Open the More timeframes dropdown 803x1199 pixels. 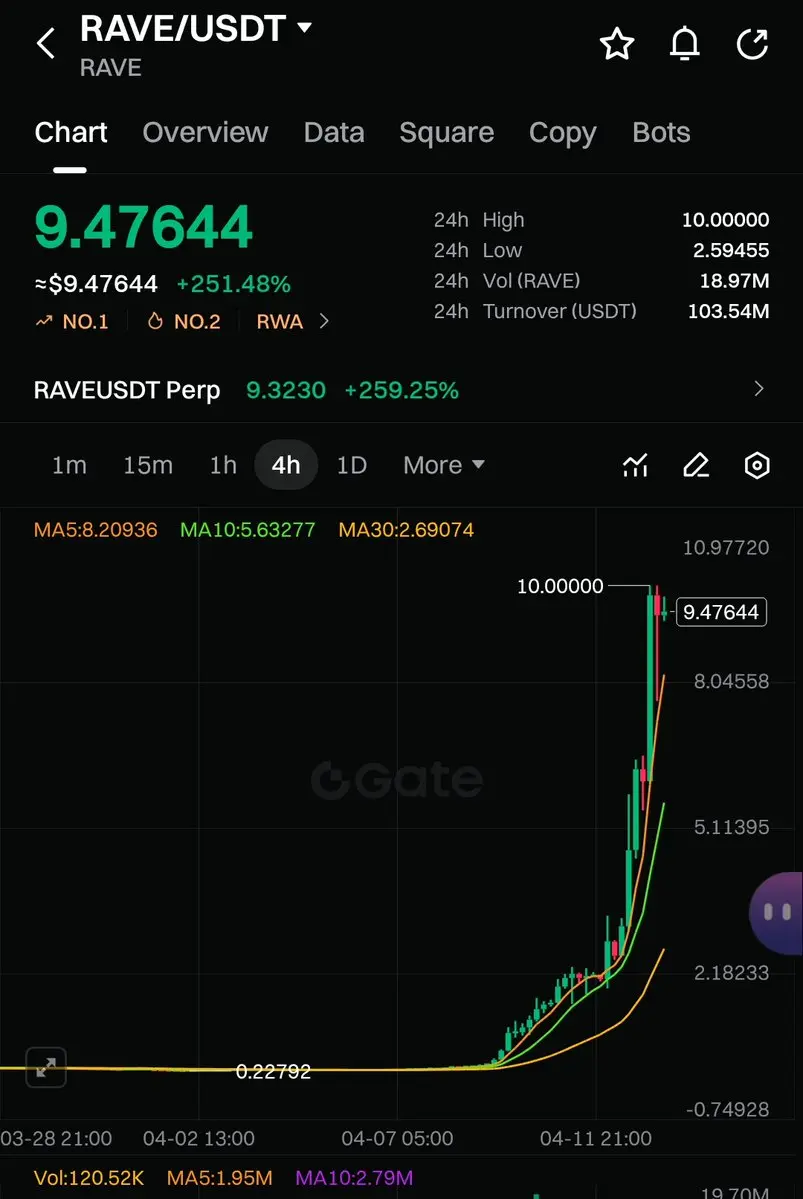pos(444,465)
